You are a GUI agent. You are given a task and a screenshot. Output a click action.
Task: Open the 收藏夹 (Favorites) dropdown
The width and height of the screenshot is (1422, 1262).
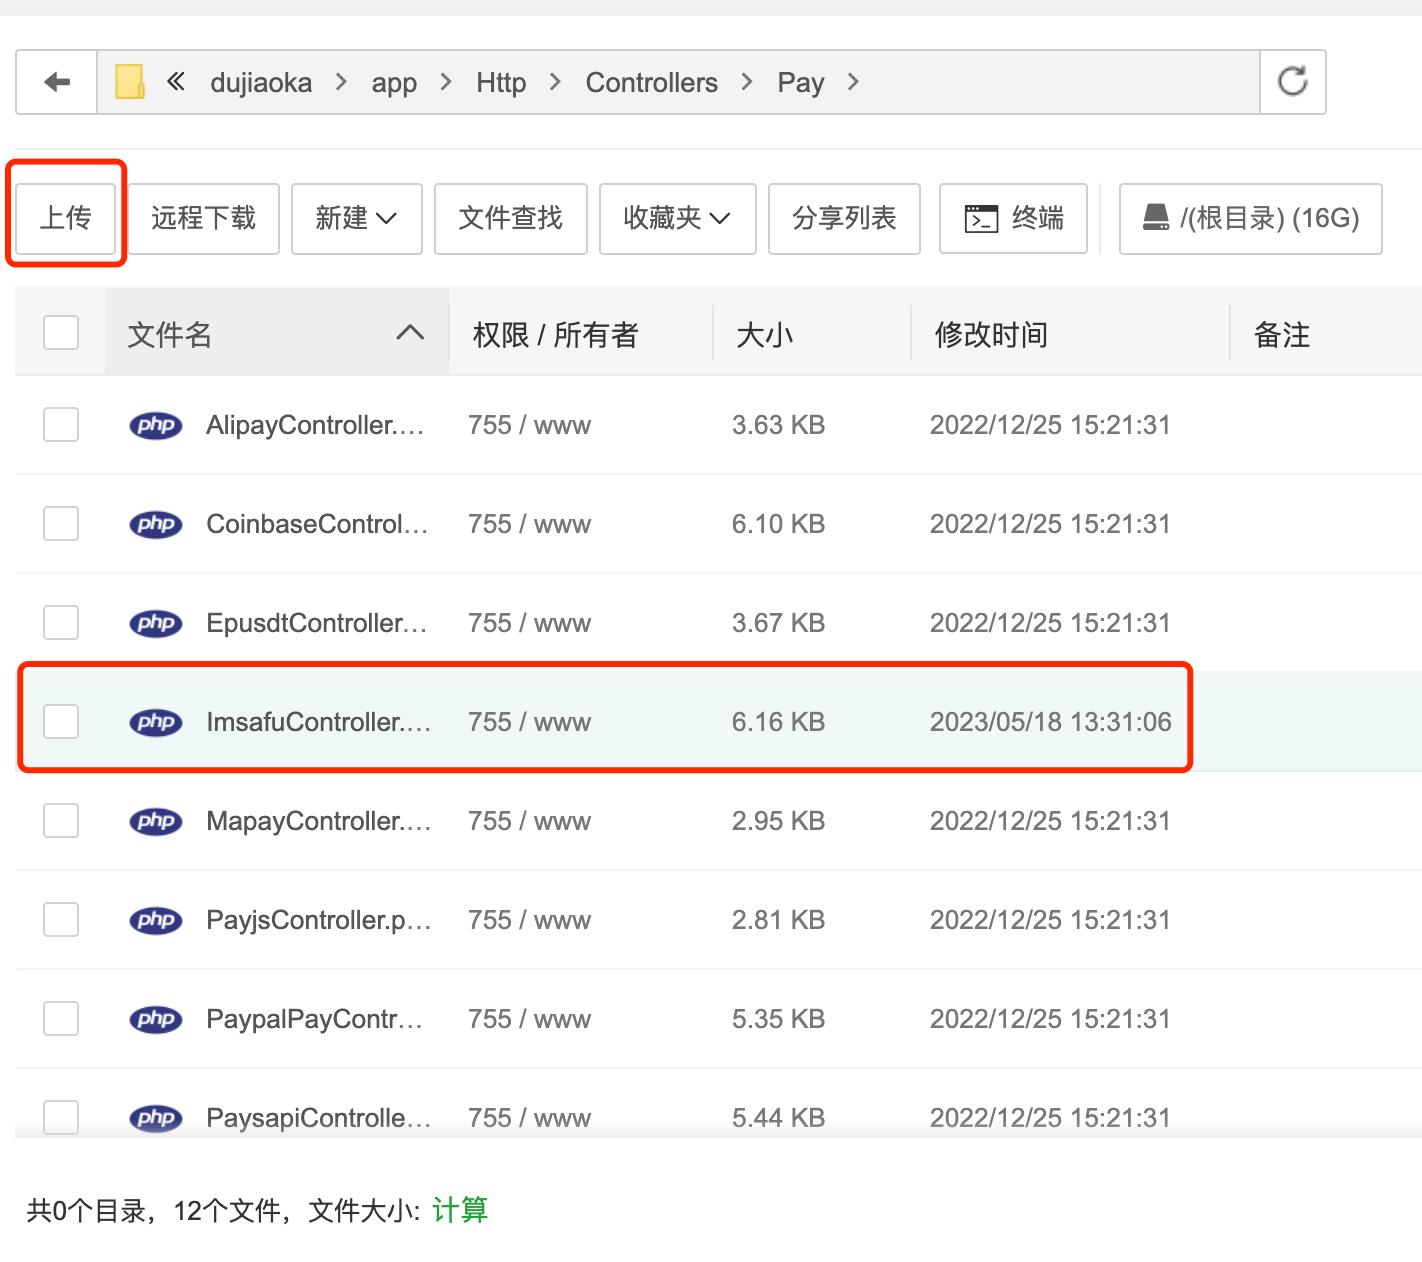[x=677, y=218]
